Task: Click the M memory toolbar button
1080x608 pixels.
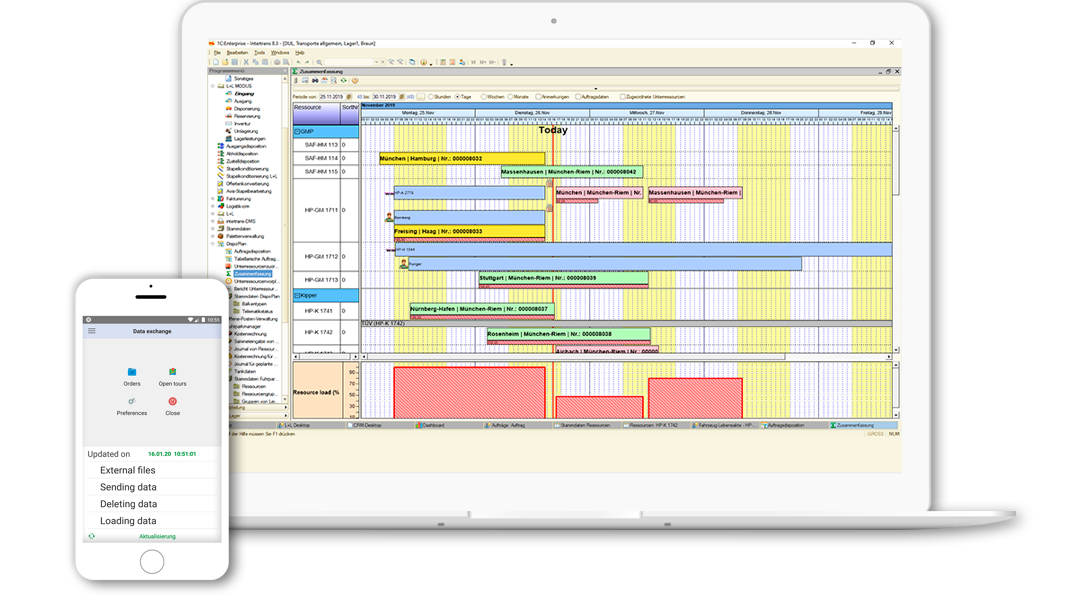Action: pyautogui.click(x=473, y=62)
